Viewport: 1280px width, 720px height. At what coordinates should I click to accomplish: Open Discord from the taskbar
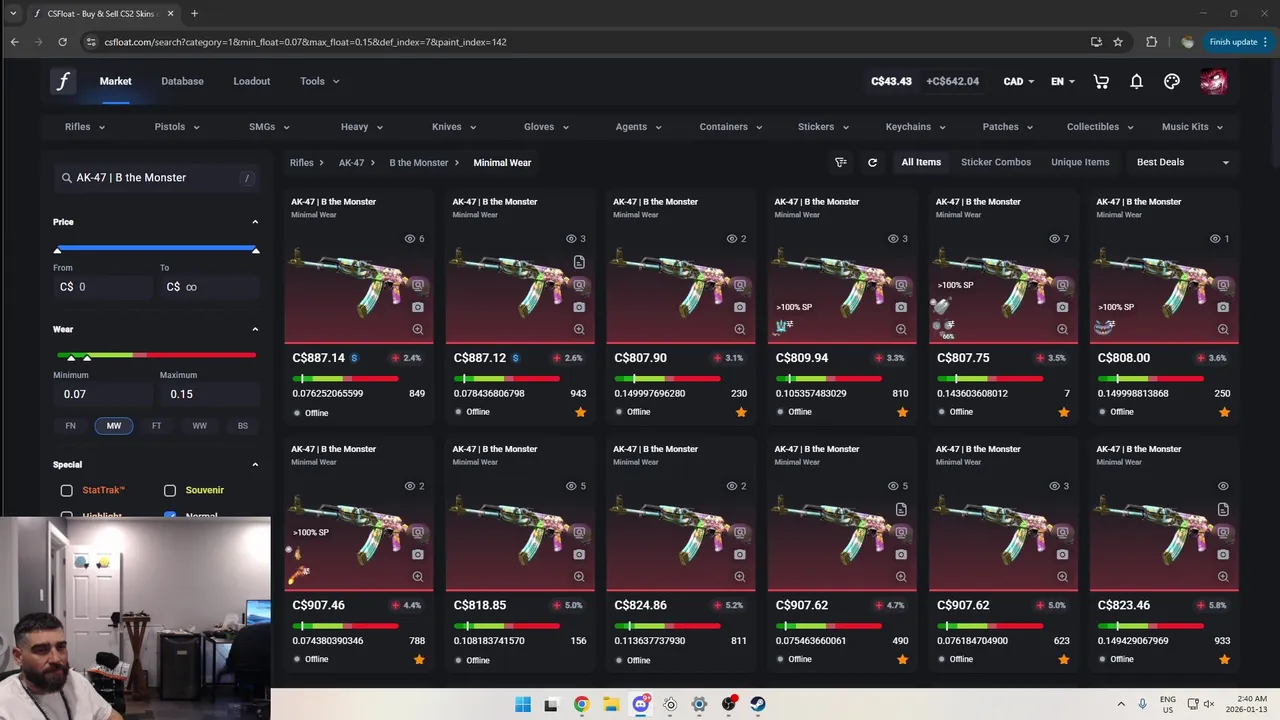(x=641, y=704)
